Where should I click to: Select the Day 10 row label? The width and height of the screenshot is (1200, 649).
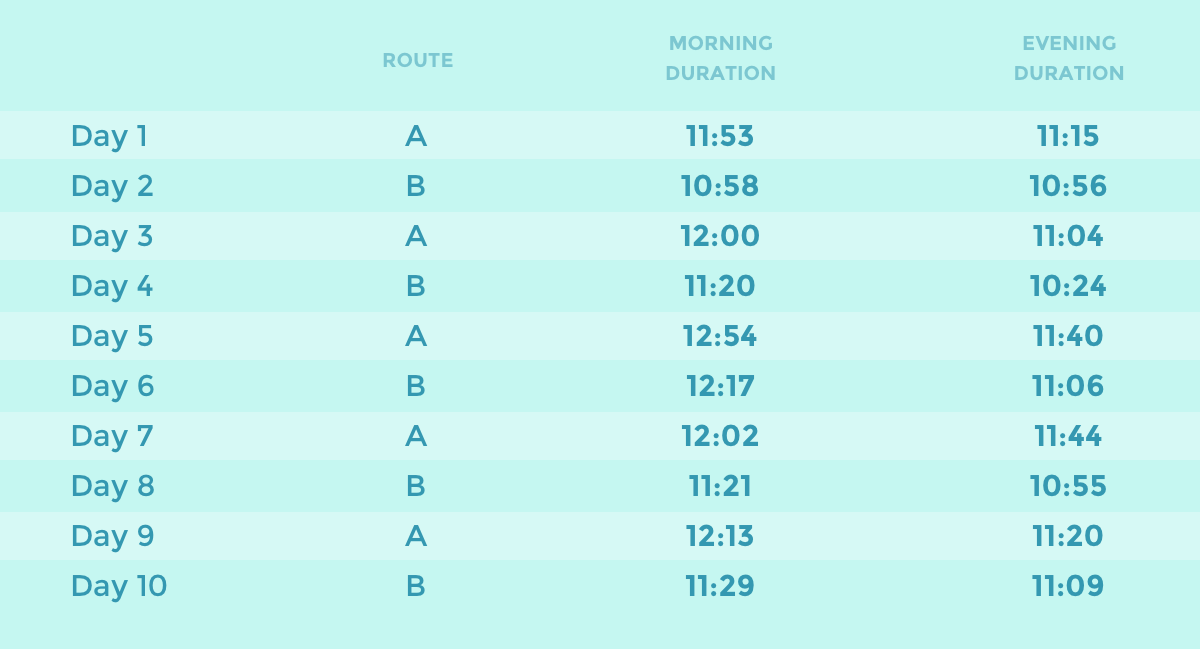coord(119,586)
